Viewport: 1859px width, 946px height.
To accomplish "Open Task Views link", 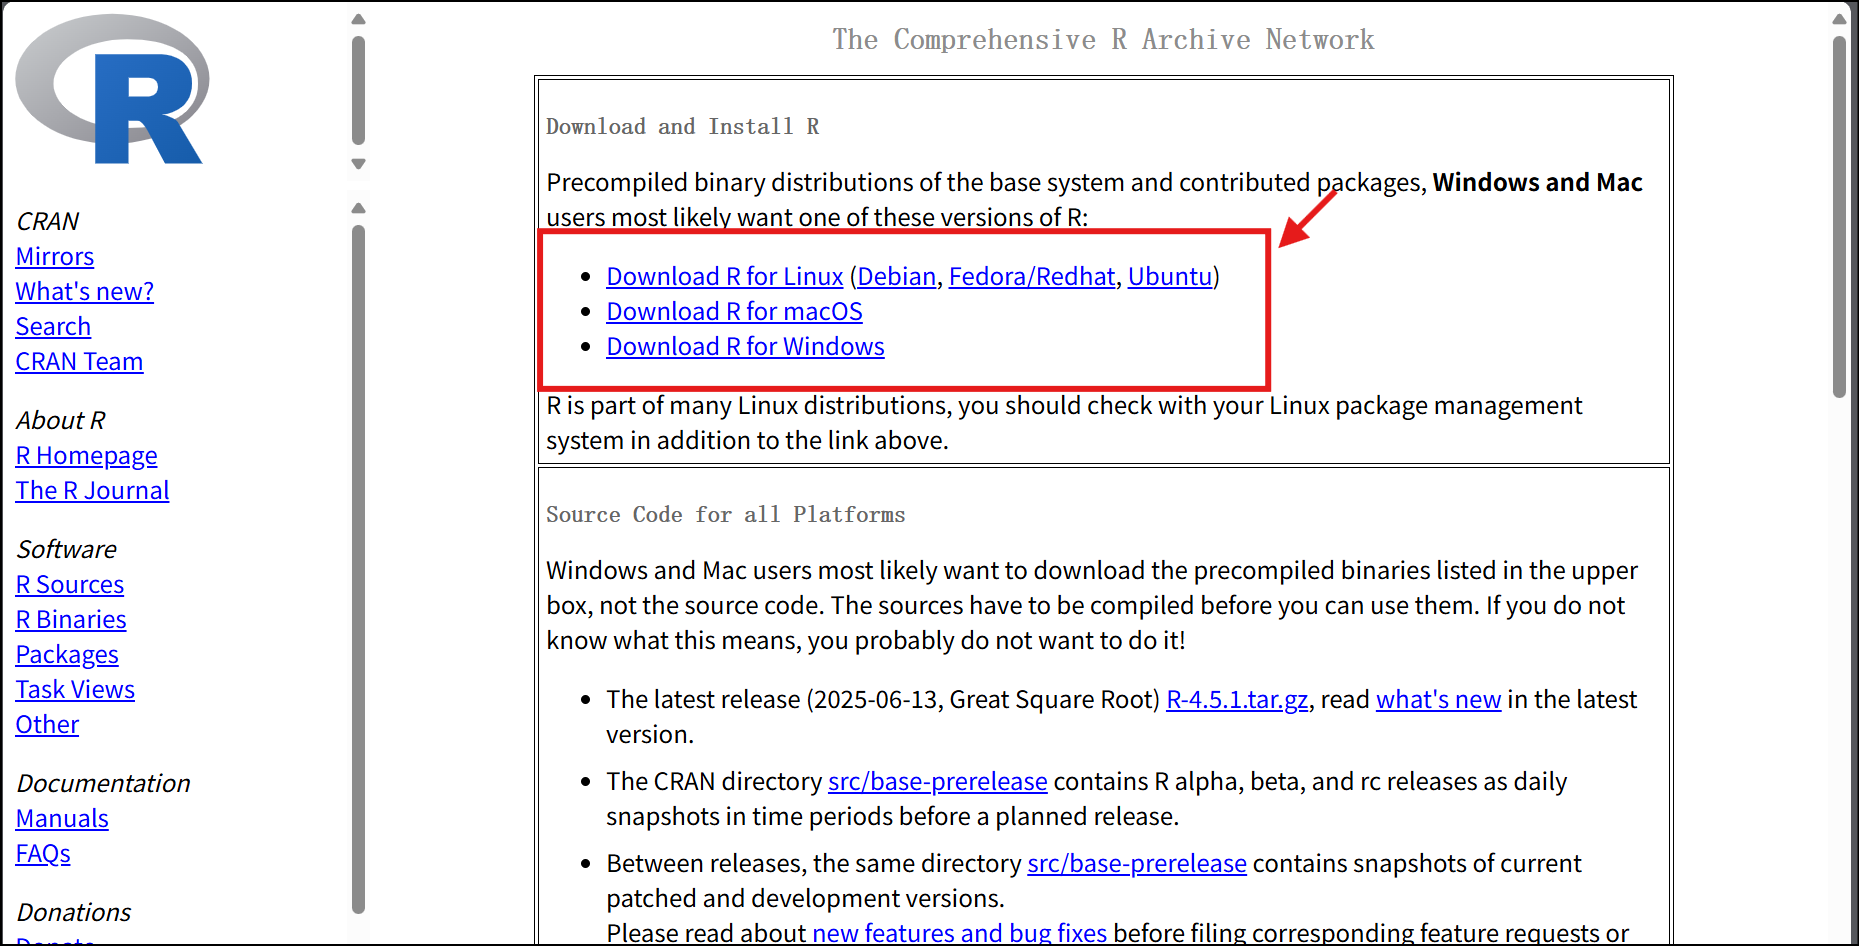I will (75, 690).
